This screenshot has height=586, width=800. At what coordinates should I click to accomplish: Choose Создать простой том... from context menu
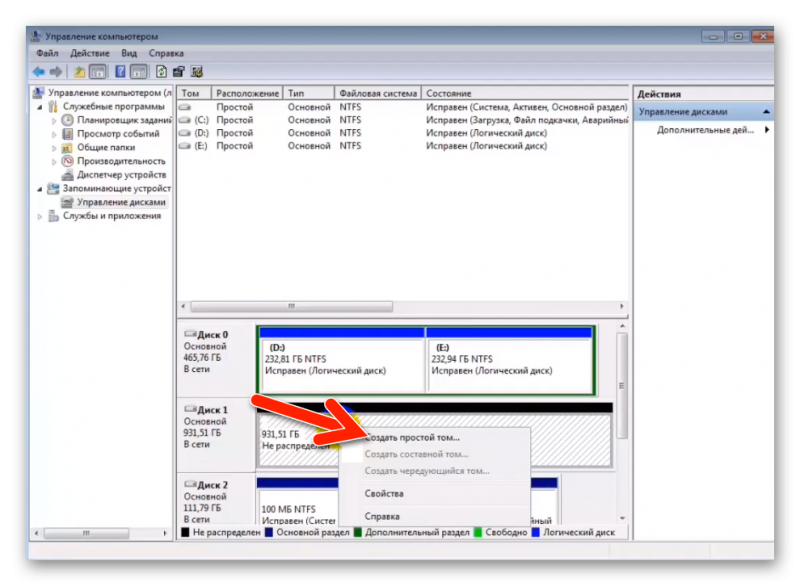[434, 438]
